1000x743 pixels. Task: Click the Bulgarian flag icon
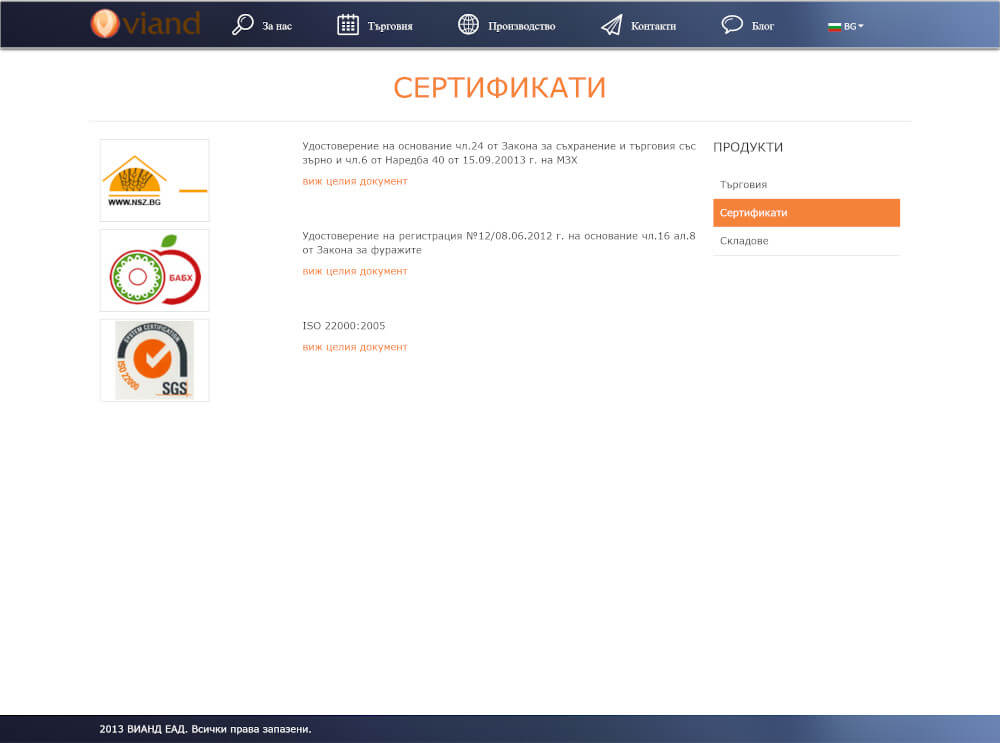tap(834, 27)
